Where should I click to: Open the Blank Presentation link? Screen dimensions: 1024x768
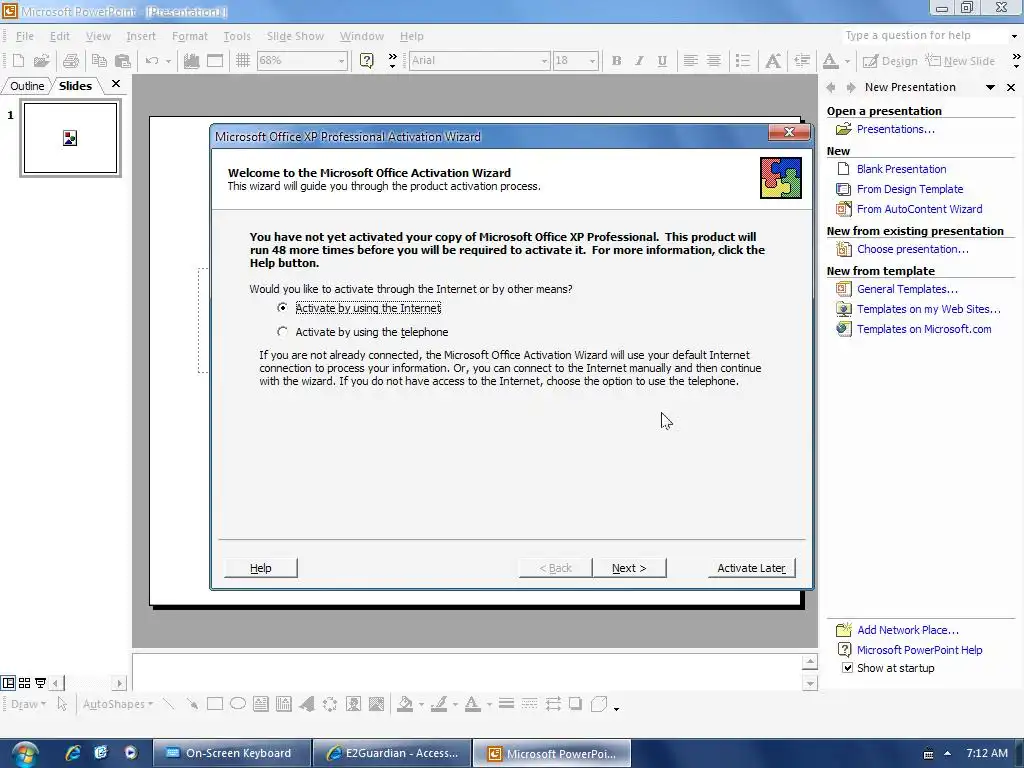coord(901,168)
